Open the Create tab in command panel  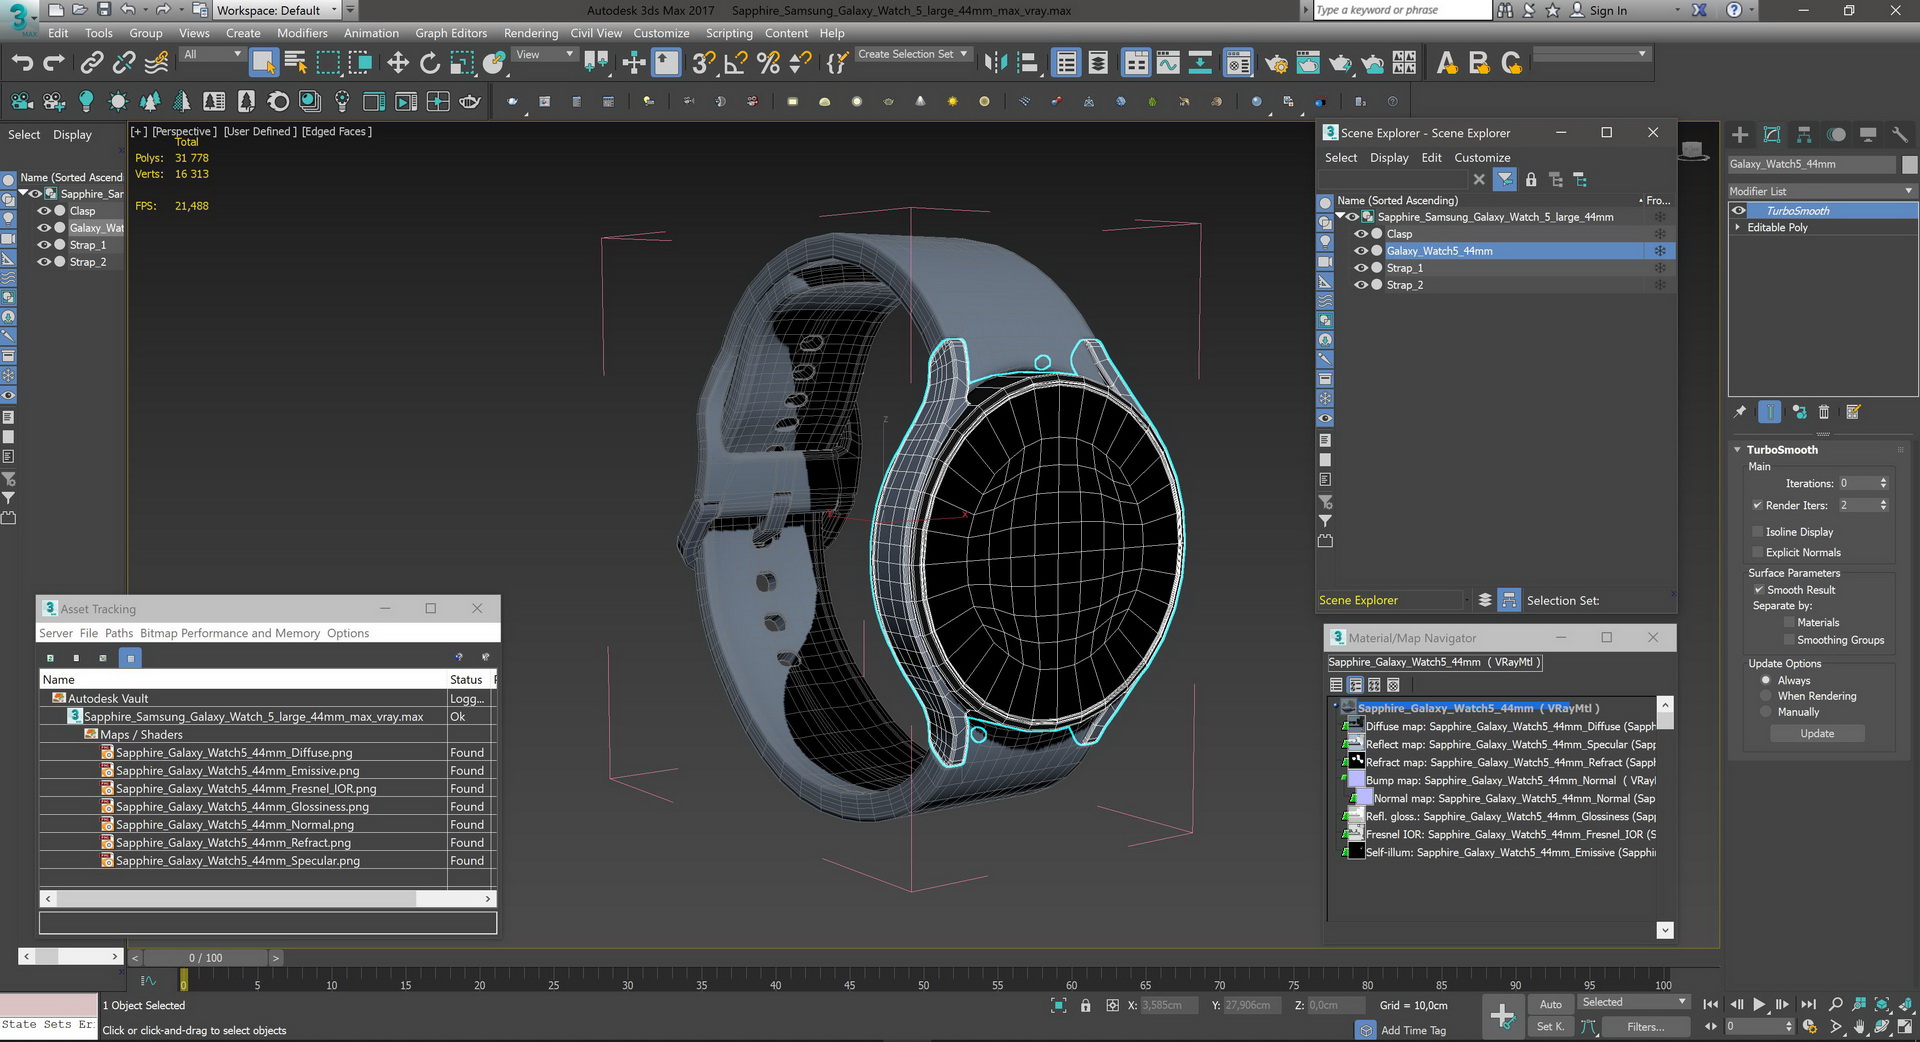(x=1740, y=135)
